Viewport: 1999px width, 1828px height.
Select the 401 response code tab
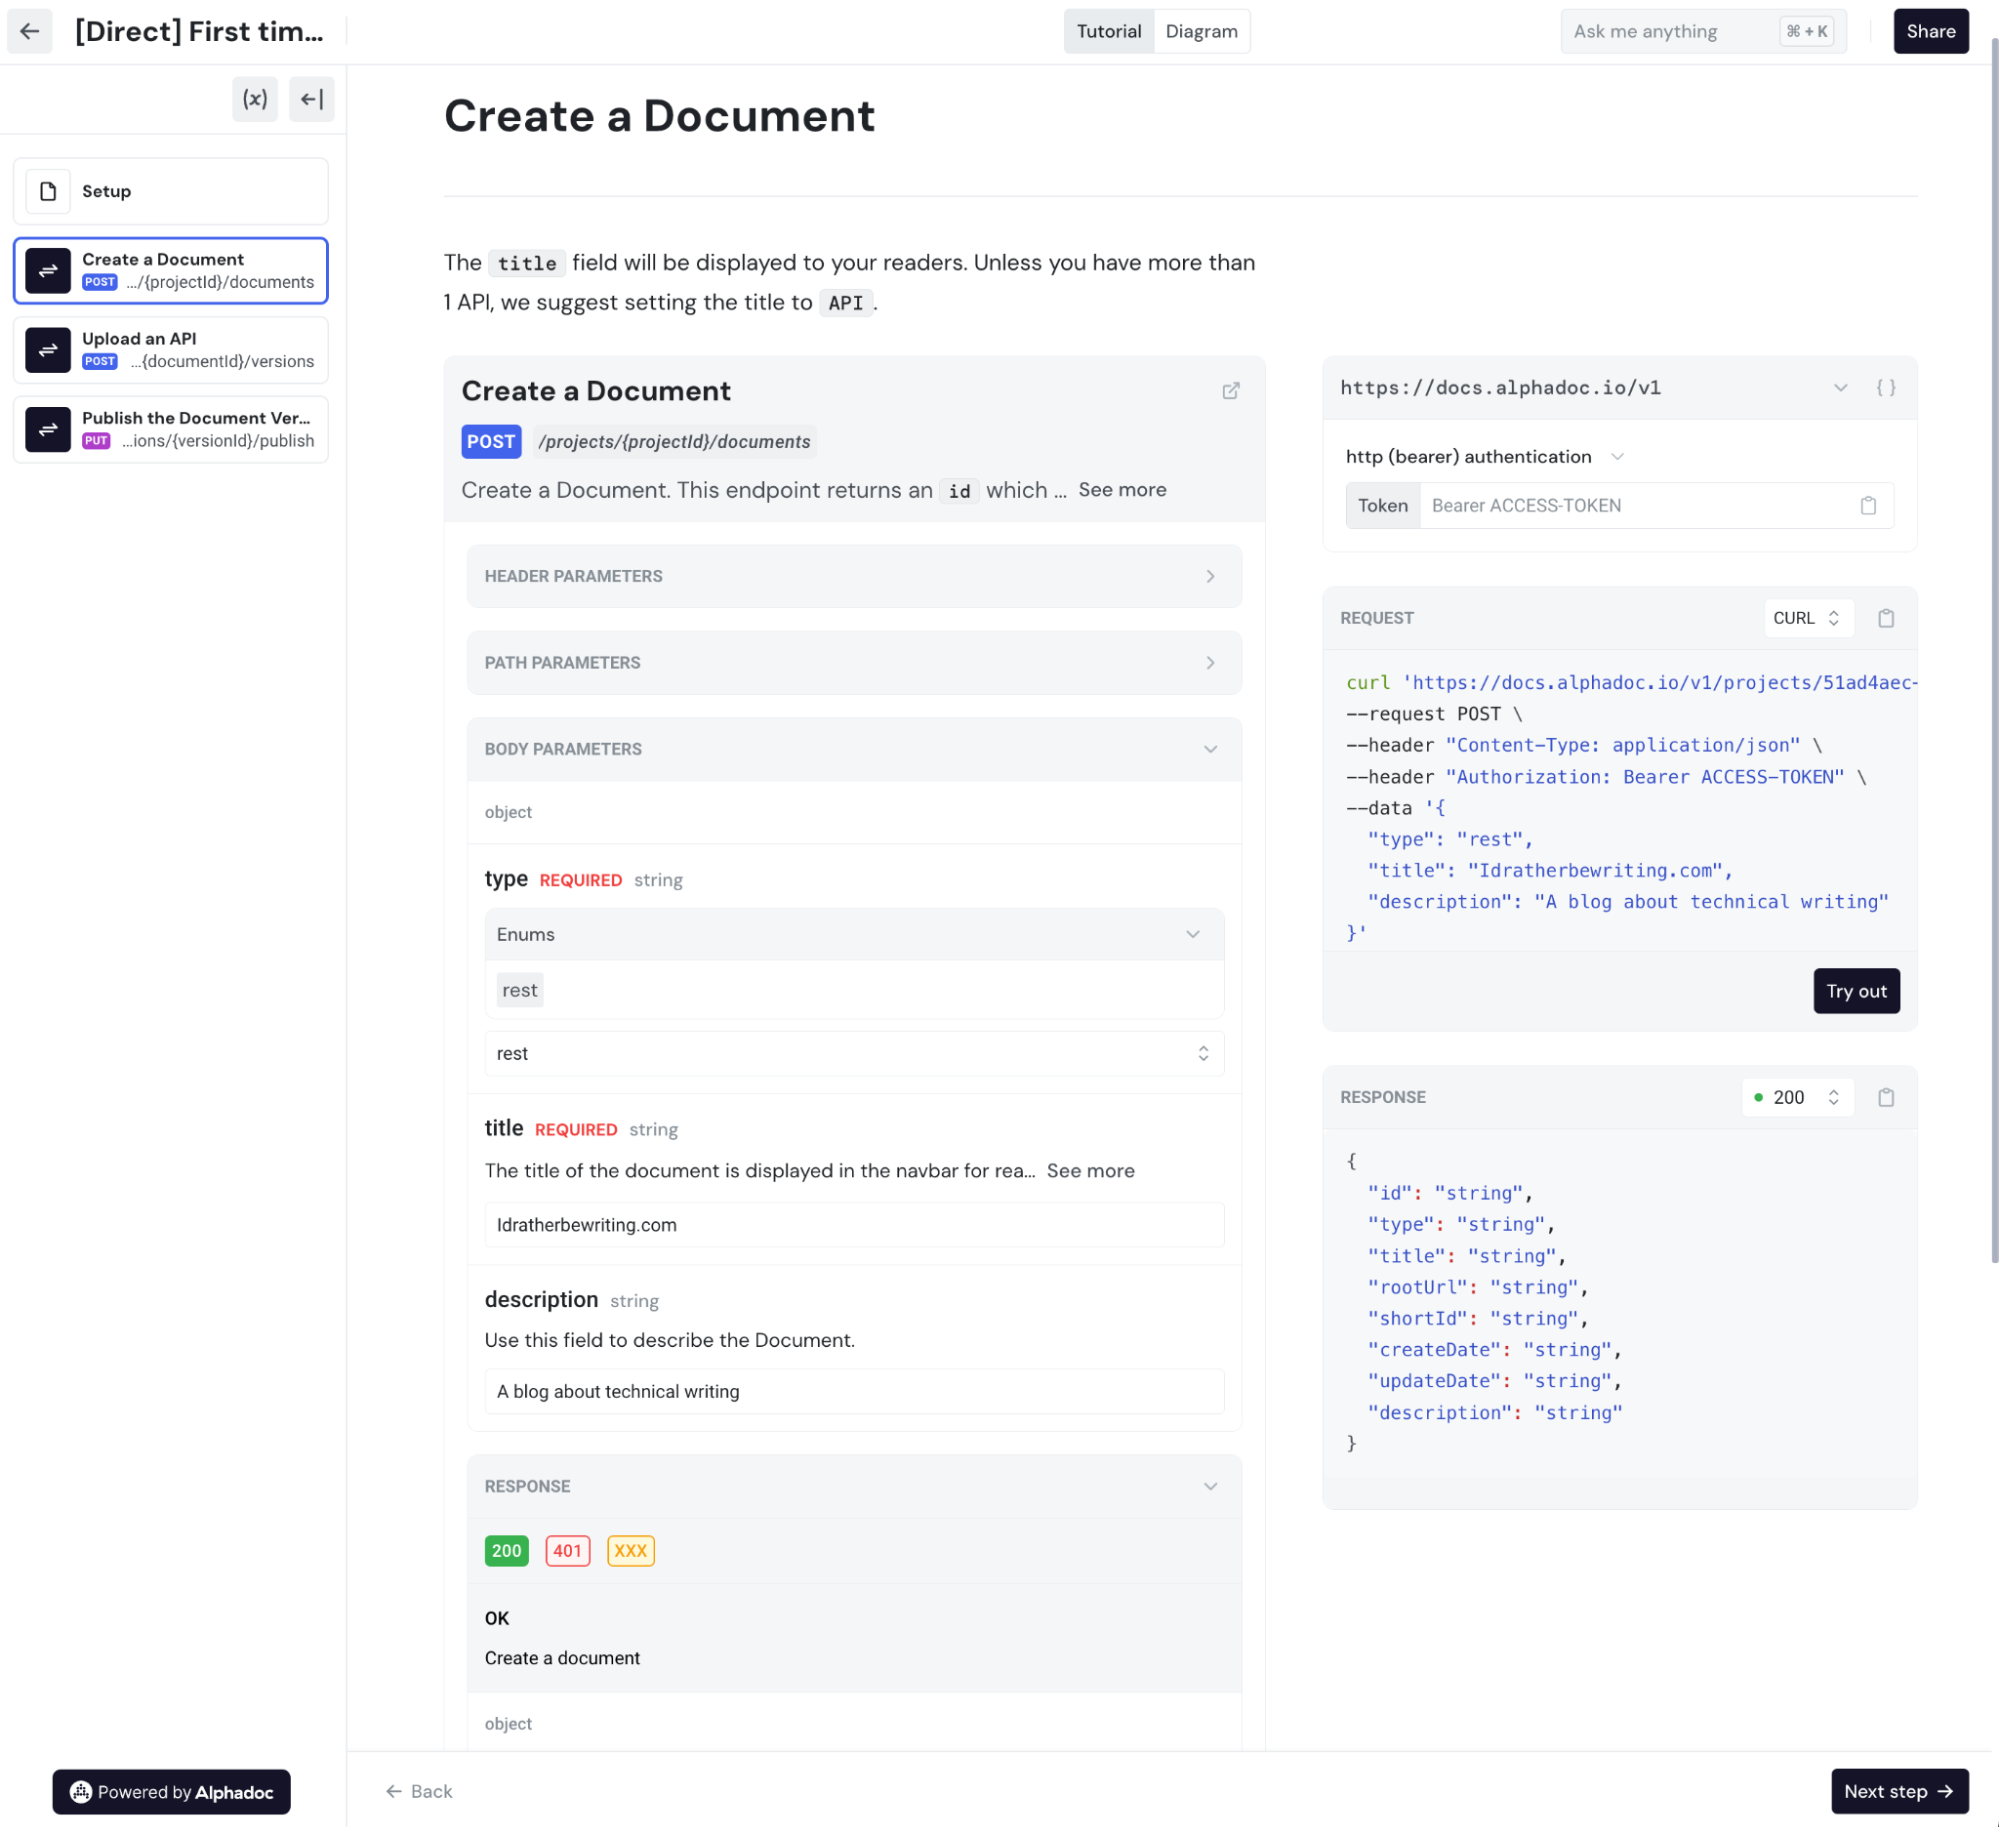(x=568, y=1549)
